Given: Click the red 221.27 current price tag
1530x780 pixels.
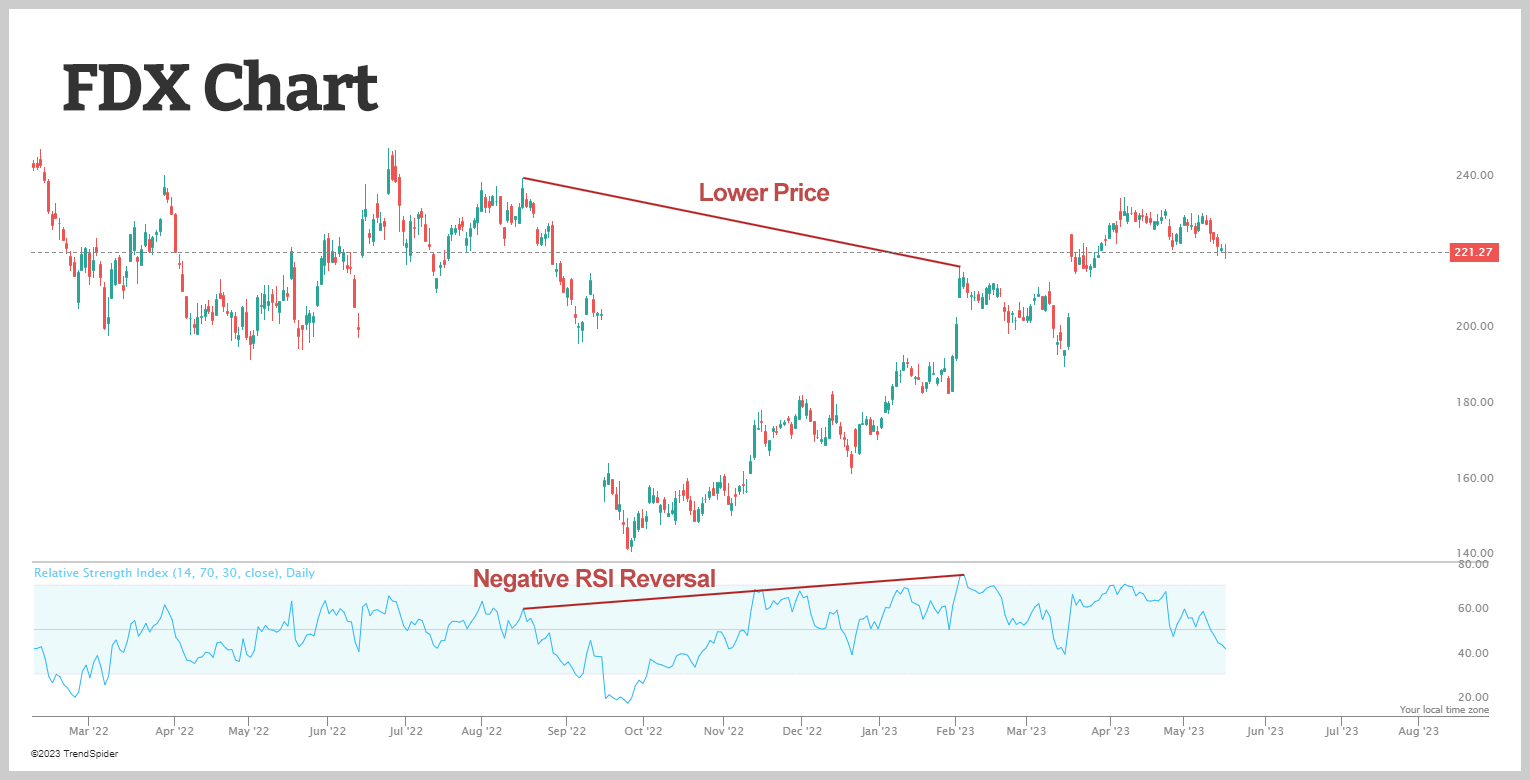Looking at the screenshot, I should tap(1473, 253).
